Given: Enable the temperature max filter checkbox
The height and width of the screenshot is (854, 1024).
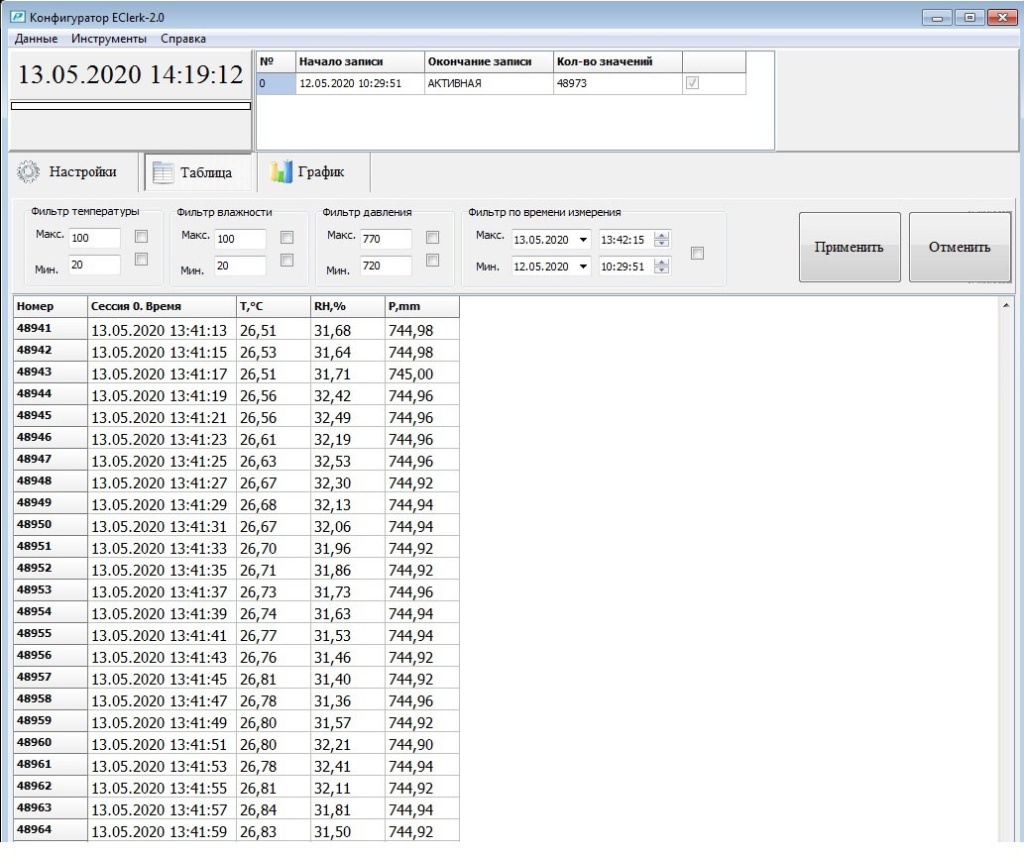Looking at the screenshot, I should tap(141, 237).
